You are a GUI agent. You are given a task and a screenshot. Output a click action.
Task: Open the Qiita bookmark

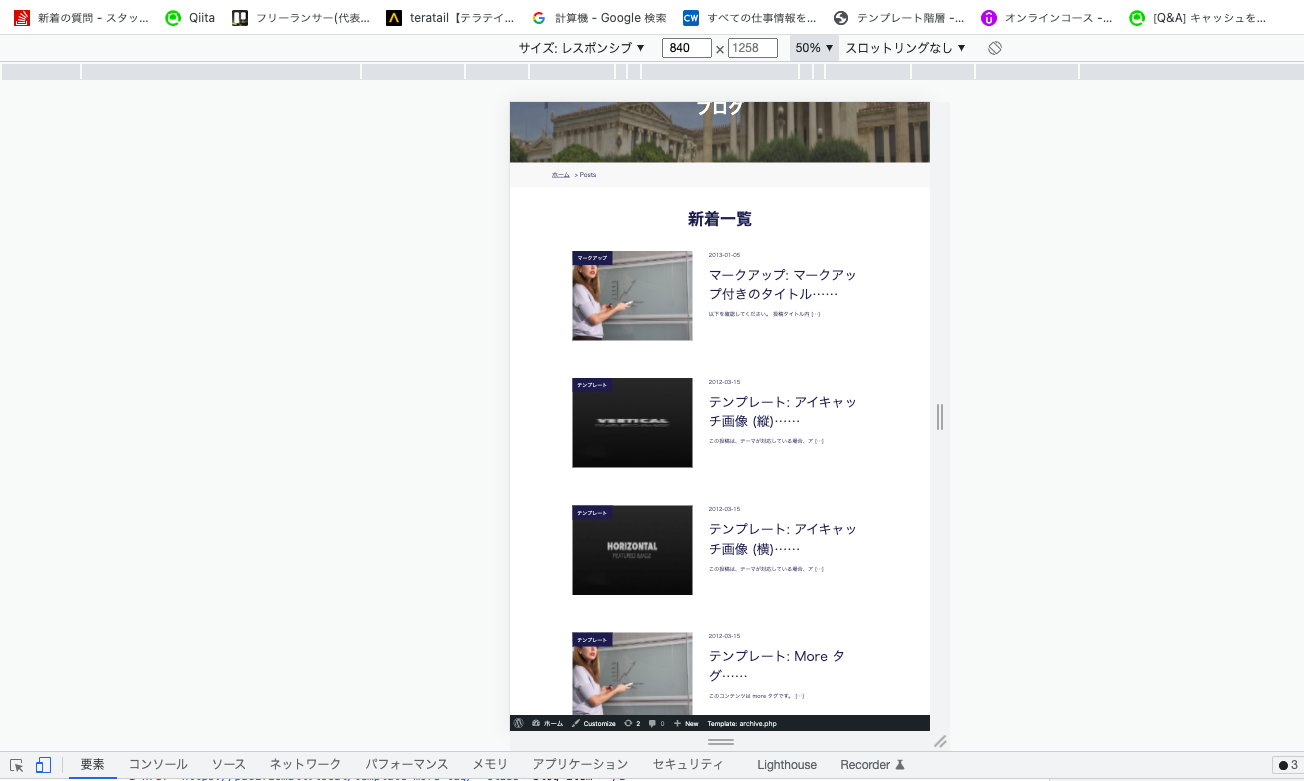click(188, 17)
